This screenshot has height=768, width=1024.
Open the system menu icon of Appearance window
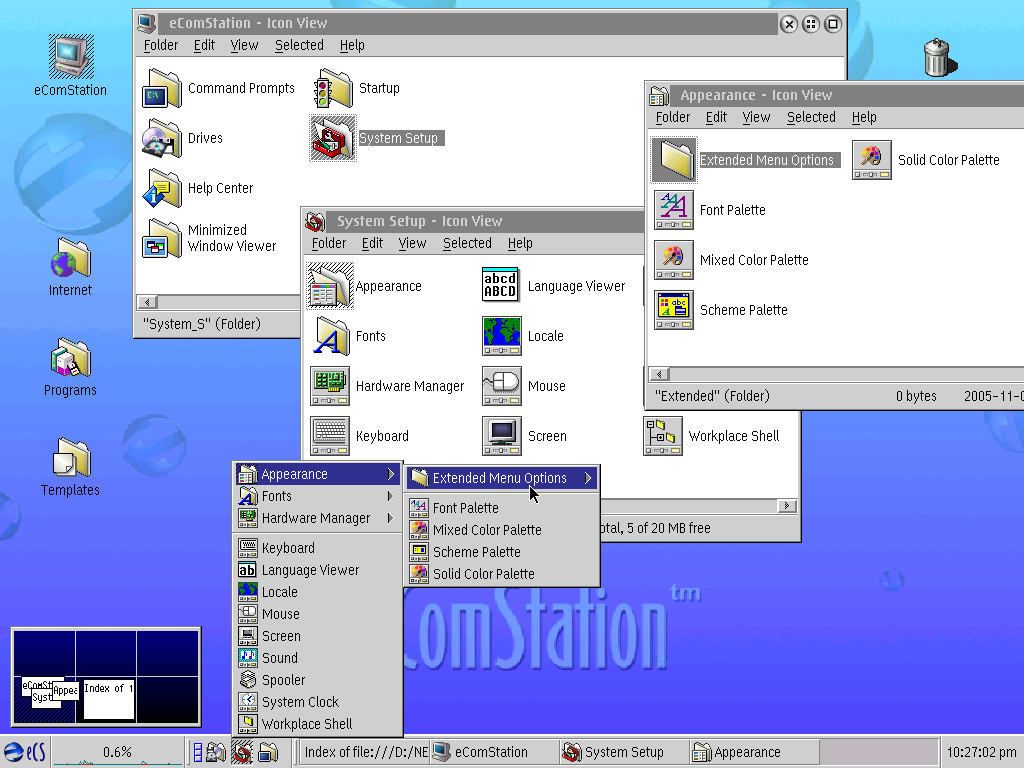[659, 95]
